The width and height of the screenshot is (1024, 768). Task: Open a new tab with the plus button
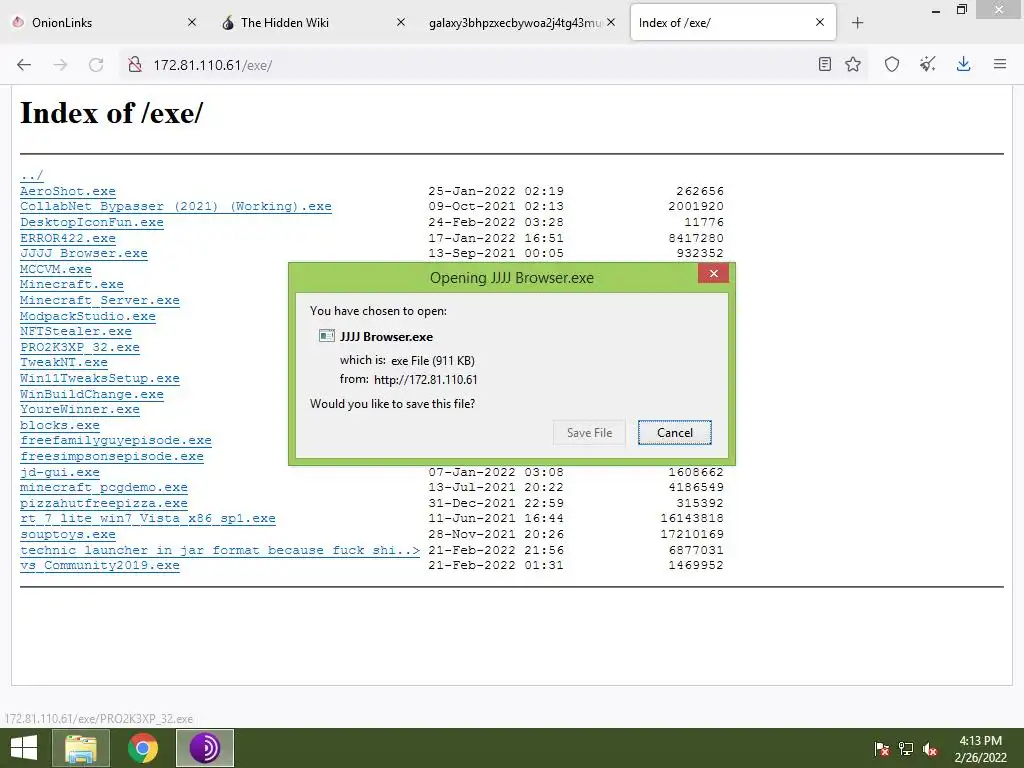point(857,23)
